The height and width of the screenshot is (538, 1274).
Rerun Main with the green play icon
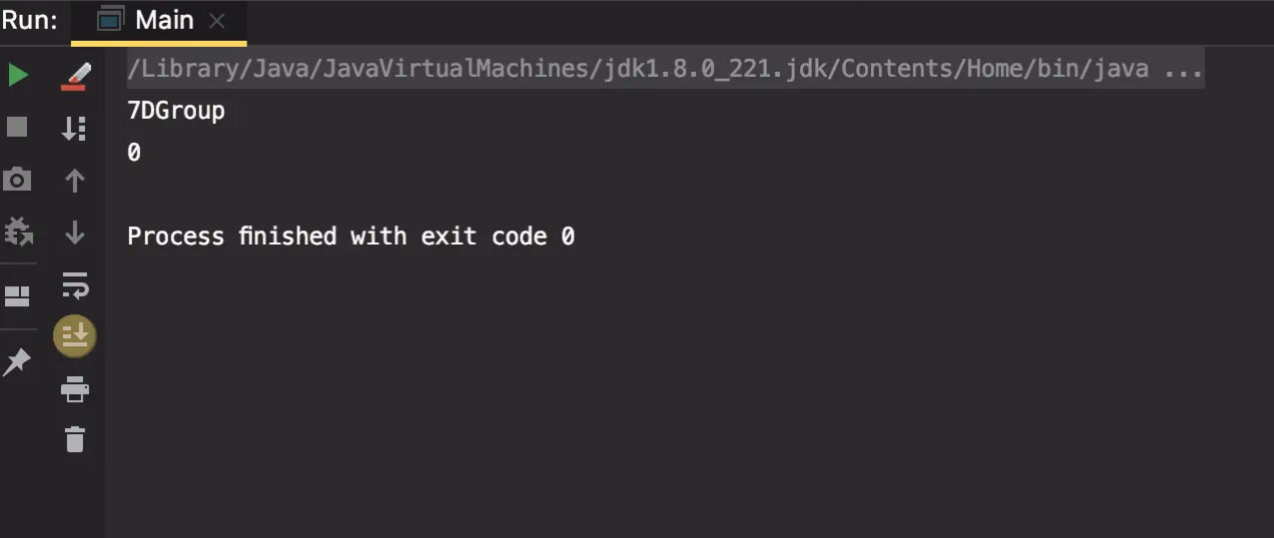(x=18, y=75)
